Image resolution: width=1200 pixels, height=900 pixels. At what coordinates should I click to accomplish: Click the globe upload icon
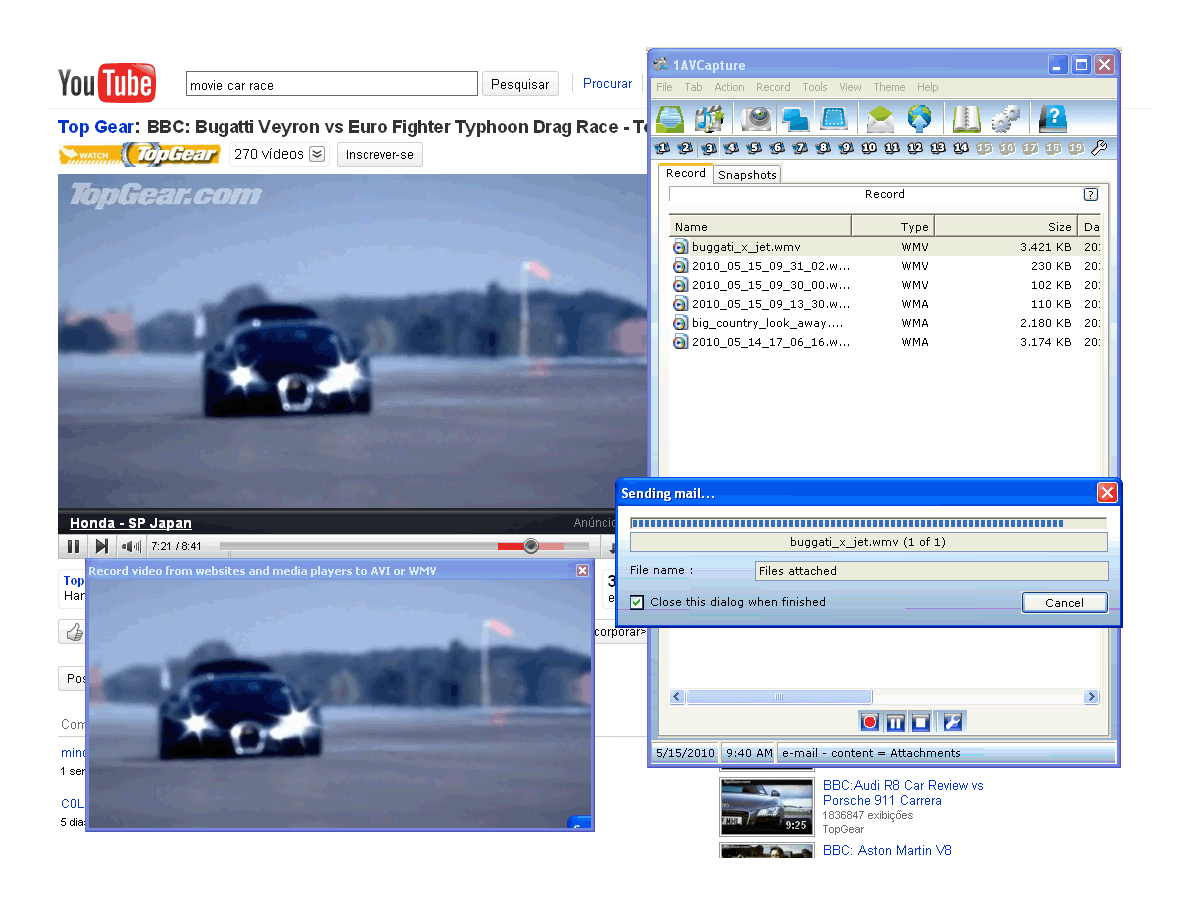coord(919,119)
